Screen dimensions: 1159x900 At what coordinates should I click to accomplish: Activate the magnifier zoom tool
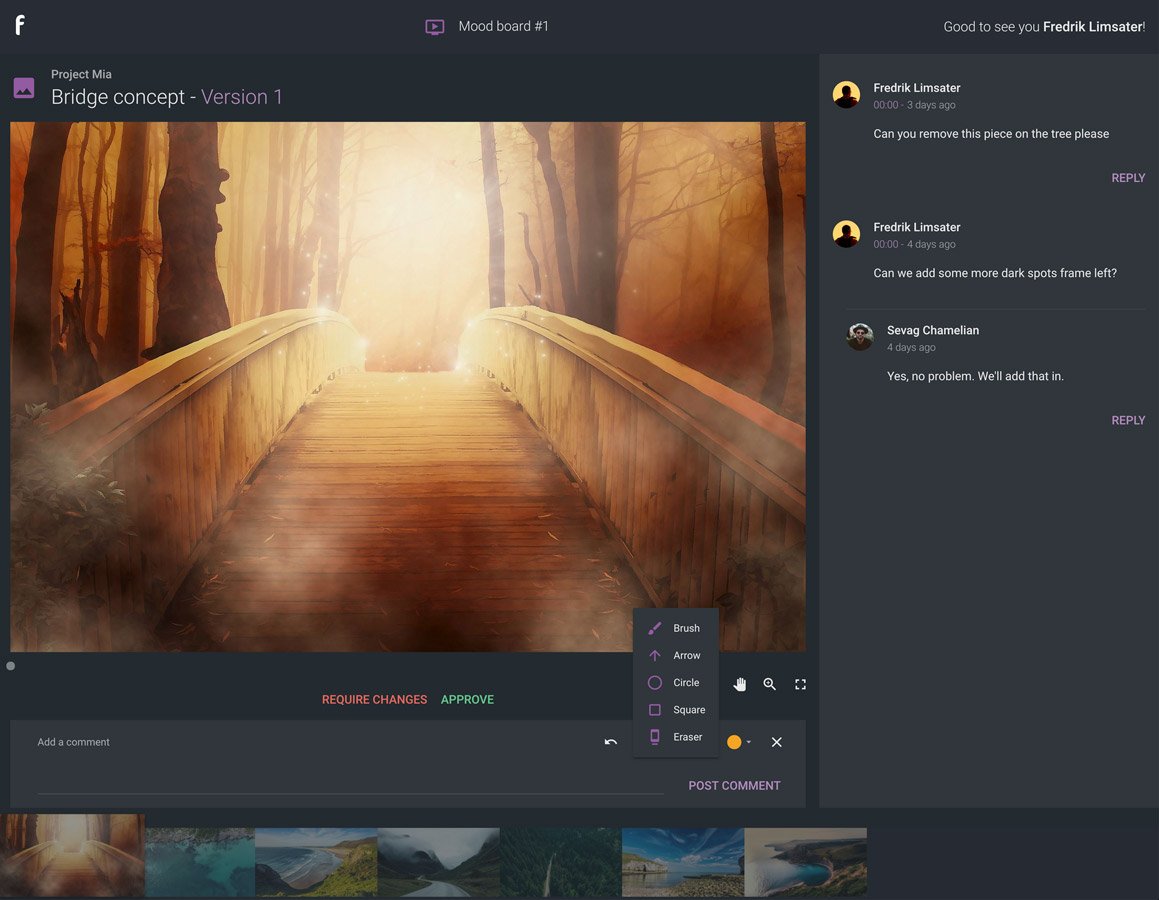click(x=769, y=684)
